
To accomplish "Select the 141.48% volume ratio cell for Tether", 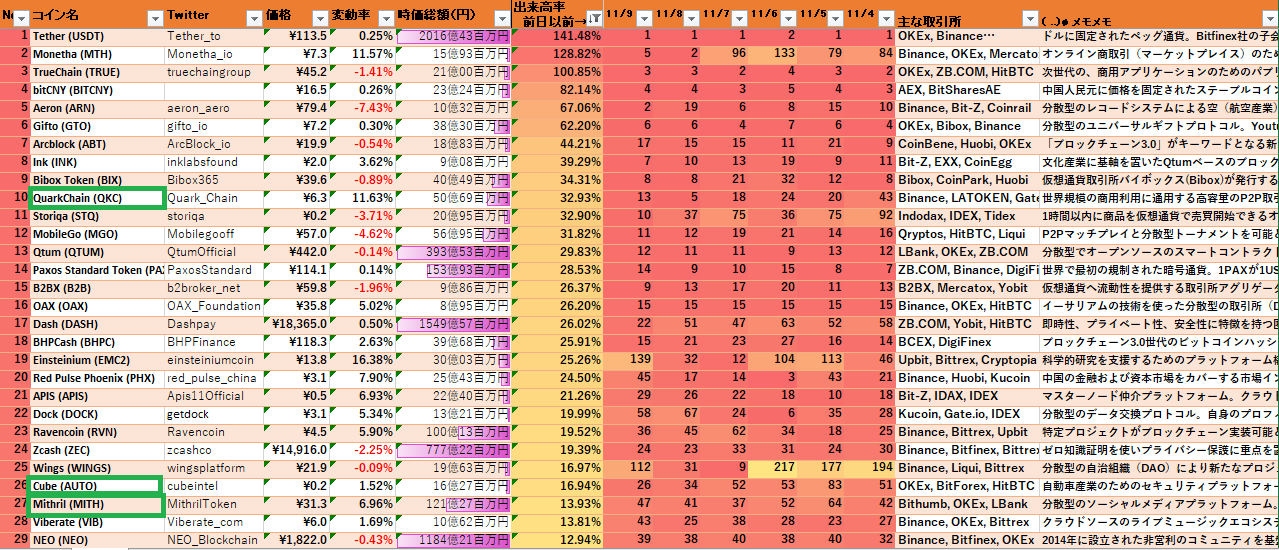I will pos(557,36).
